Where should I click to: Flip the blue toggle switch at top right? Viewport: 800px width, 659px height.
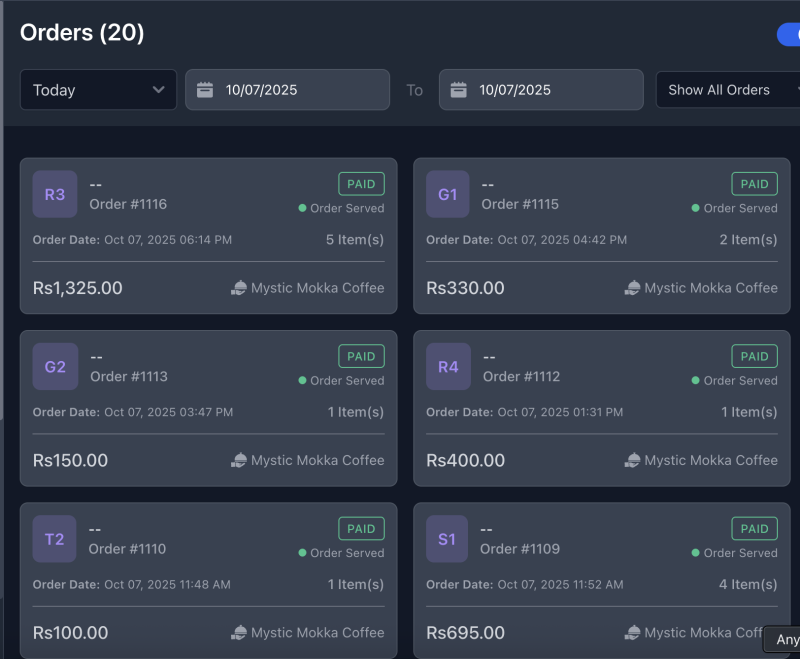tap(789, 34)
